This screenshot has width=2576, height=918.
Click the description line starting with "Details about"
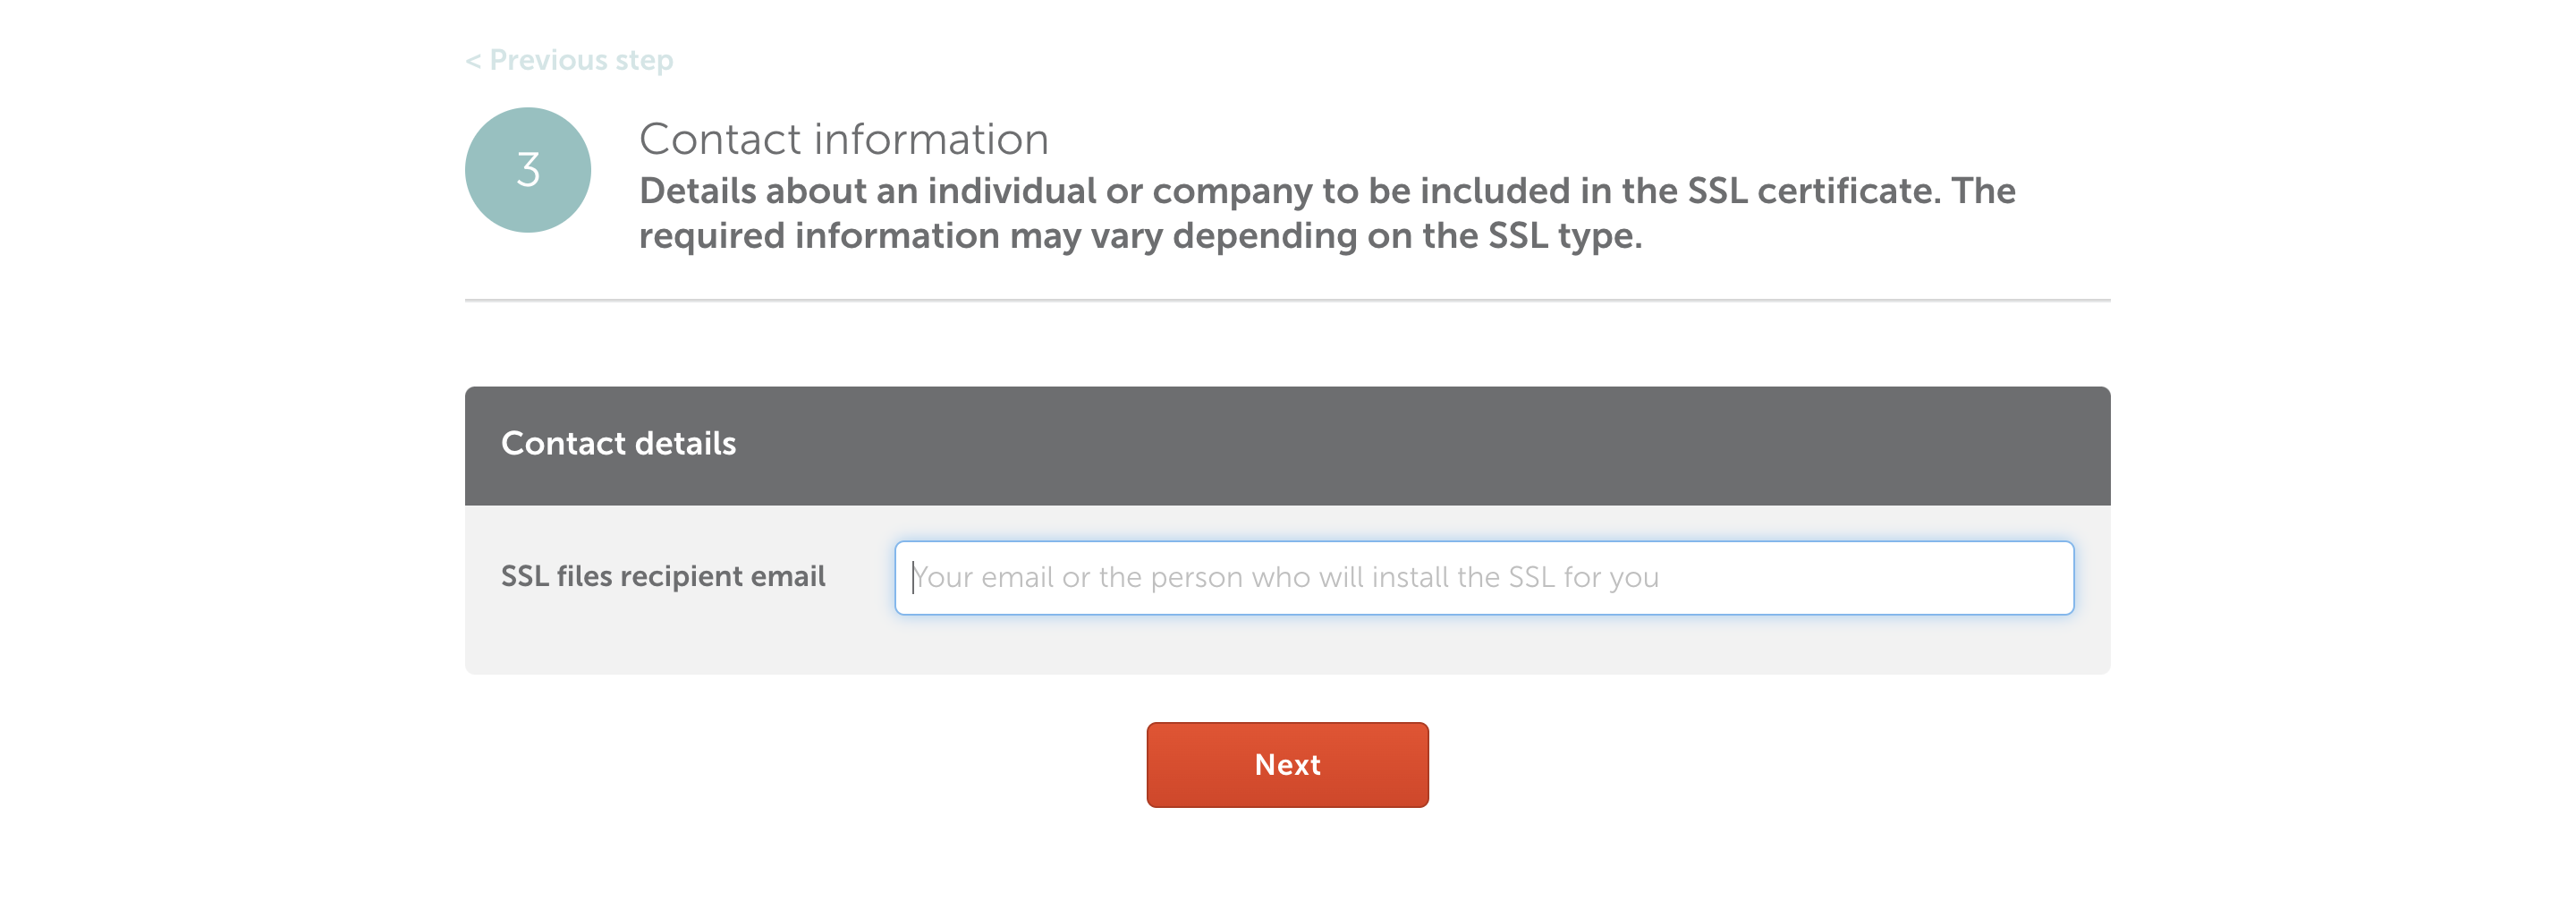pos(1326,191)
